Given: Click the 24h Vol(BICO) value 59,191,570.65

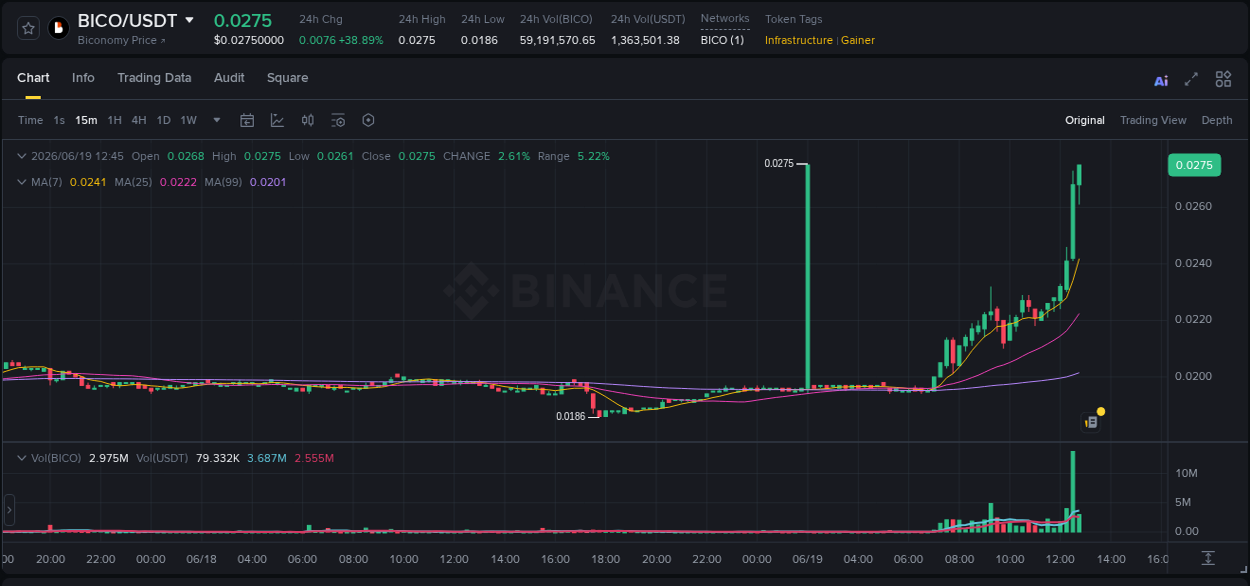Looking at the screenshot, I should (x=557, y=40).
